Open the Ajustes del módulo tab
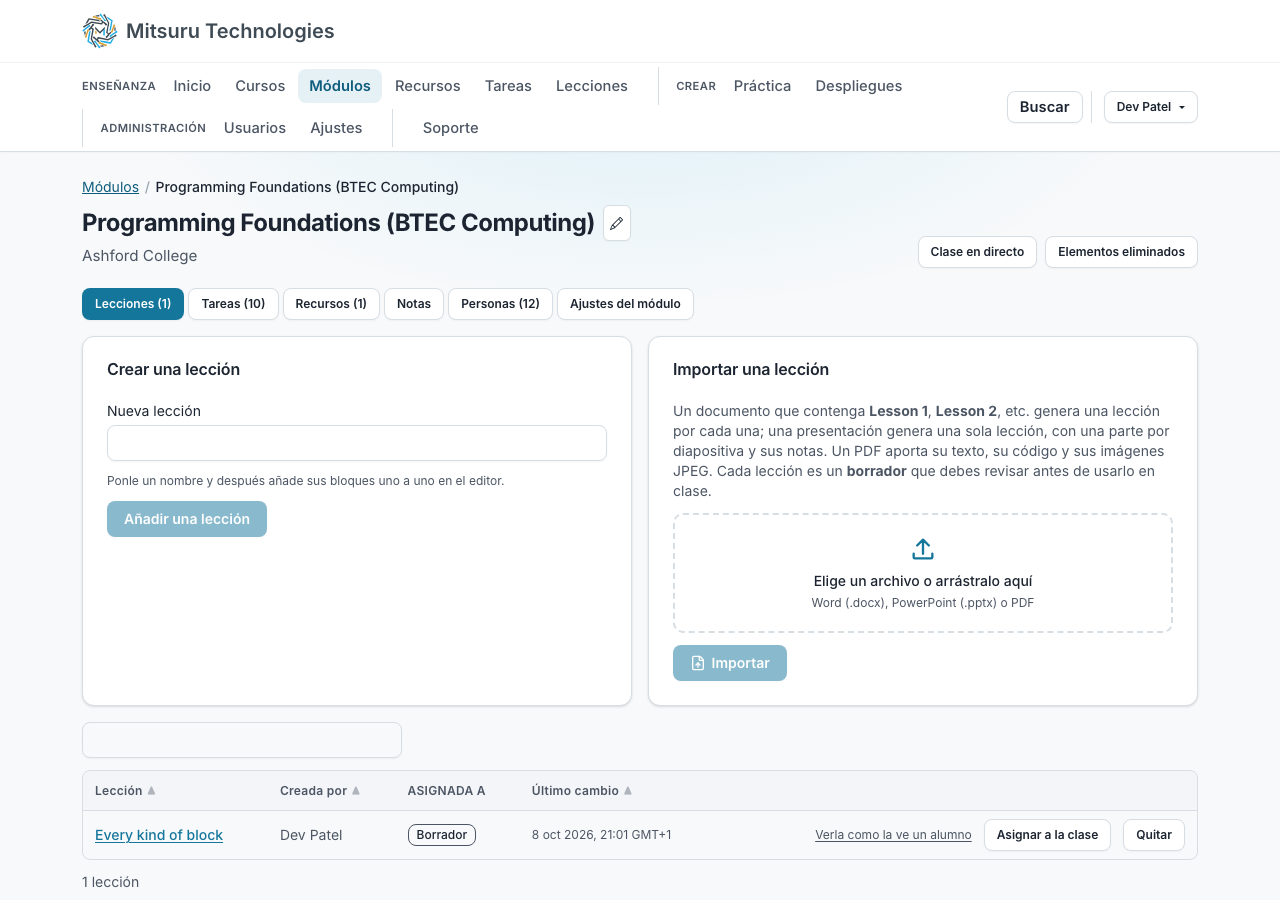Screen dimensions: 1280x900 click(x=625, y=304)
